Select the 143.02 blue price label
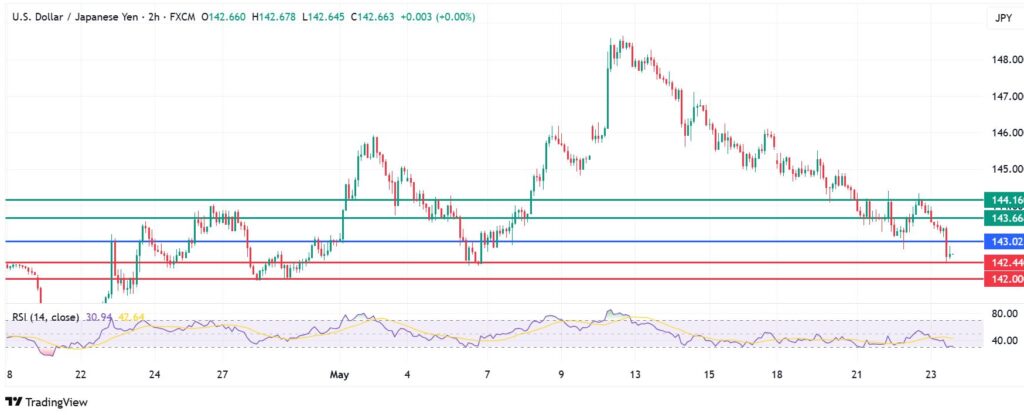The image size is (1024, 415). point(1002,242)
